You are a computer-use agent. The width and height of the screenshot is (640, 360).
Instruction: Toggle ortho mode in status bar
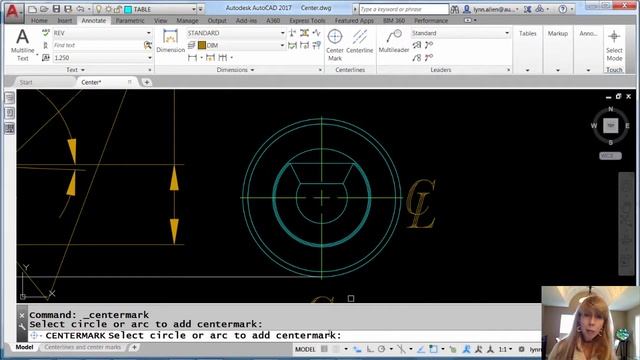click(370, 349)
